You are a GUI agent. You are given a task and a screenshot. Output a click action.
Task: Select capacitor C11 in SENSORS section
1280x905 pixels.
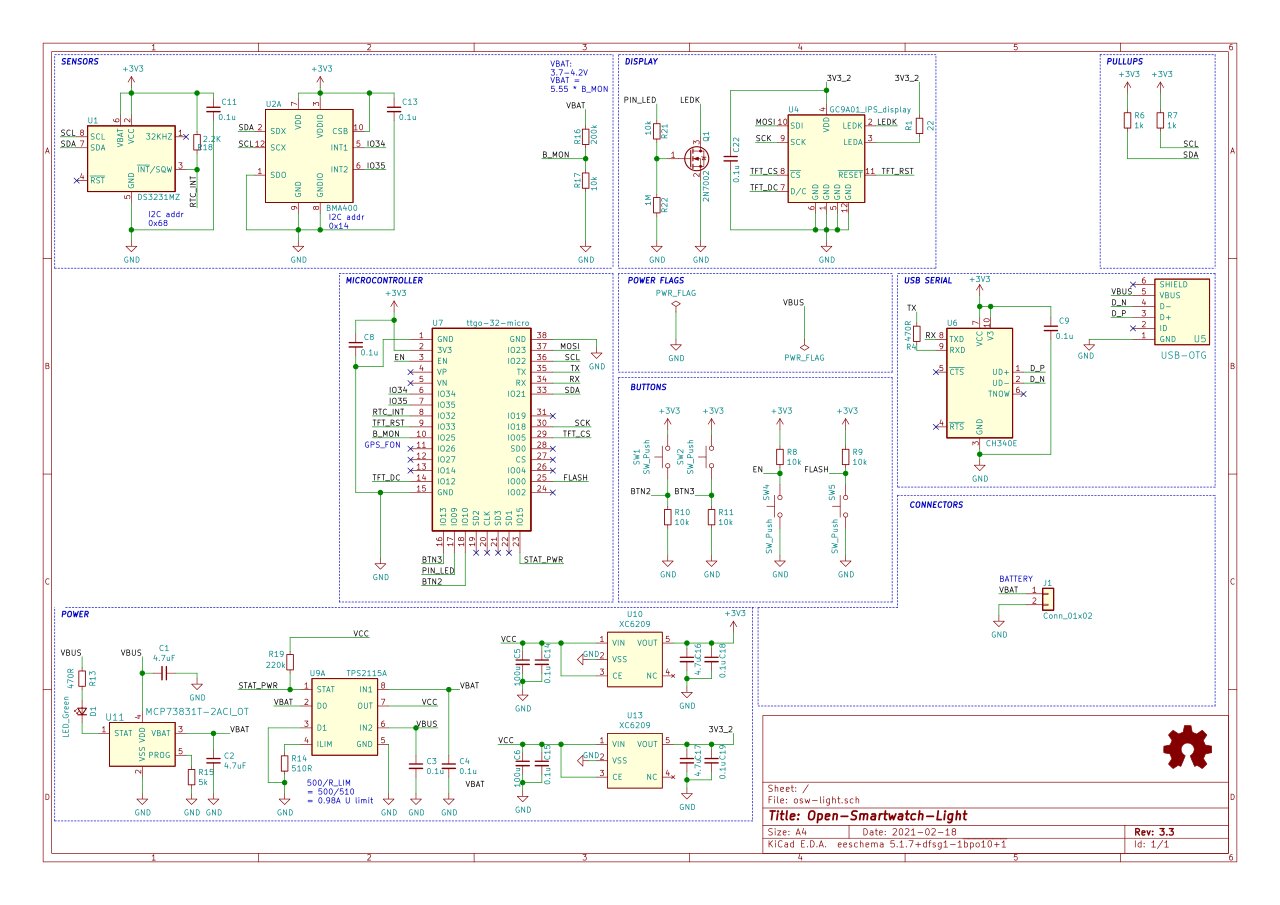[x=212, y=109]
